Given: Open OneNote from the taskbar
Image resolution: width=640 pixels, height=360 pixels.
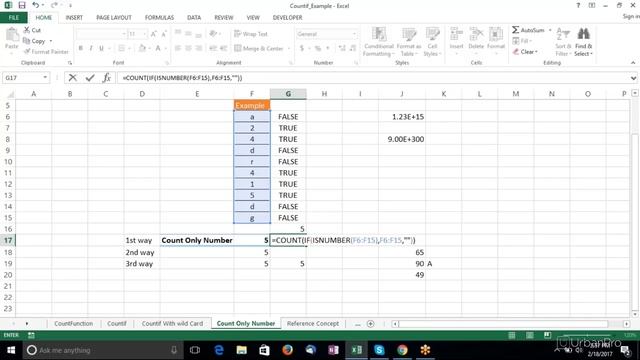Looking at the screenshot, I should (333, 350).
